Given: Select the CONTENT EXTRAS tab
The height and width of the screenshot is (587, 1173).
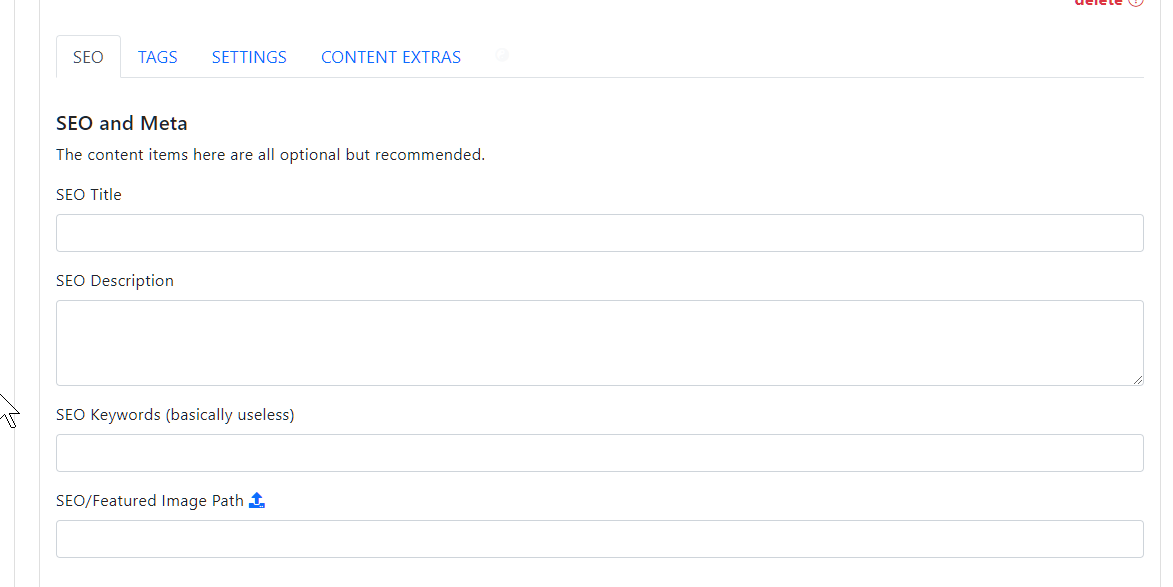Looking at the screenshot, I should point(391,57).
